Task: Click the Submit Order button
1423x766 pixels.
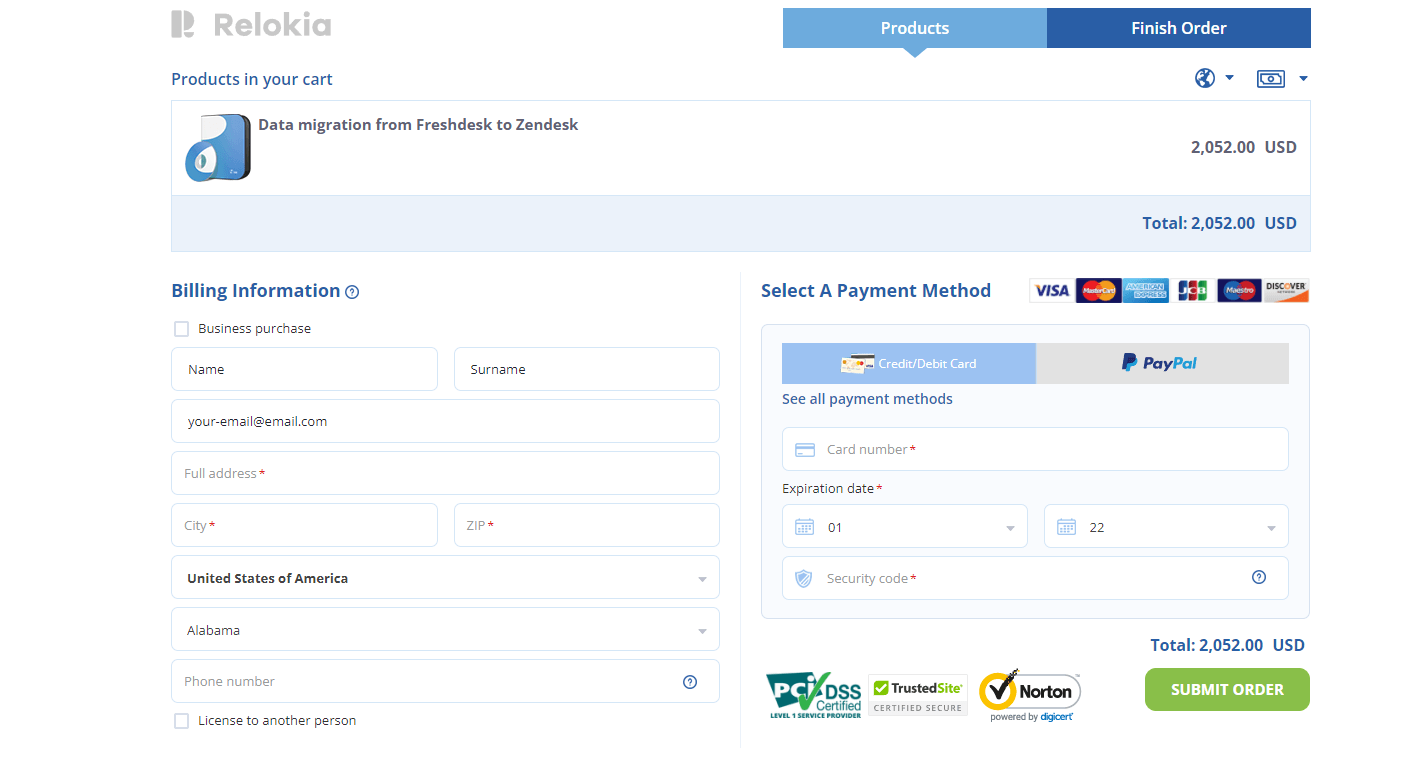Action: [1227, 689]
